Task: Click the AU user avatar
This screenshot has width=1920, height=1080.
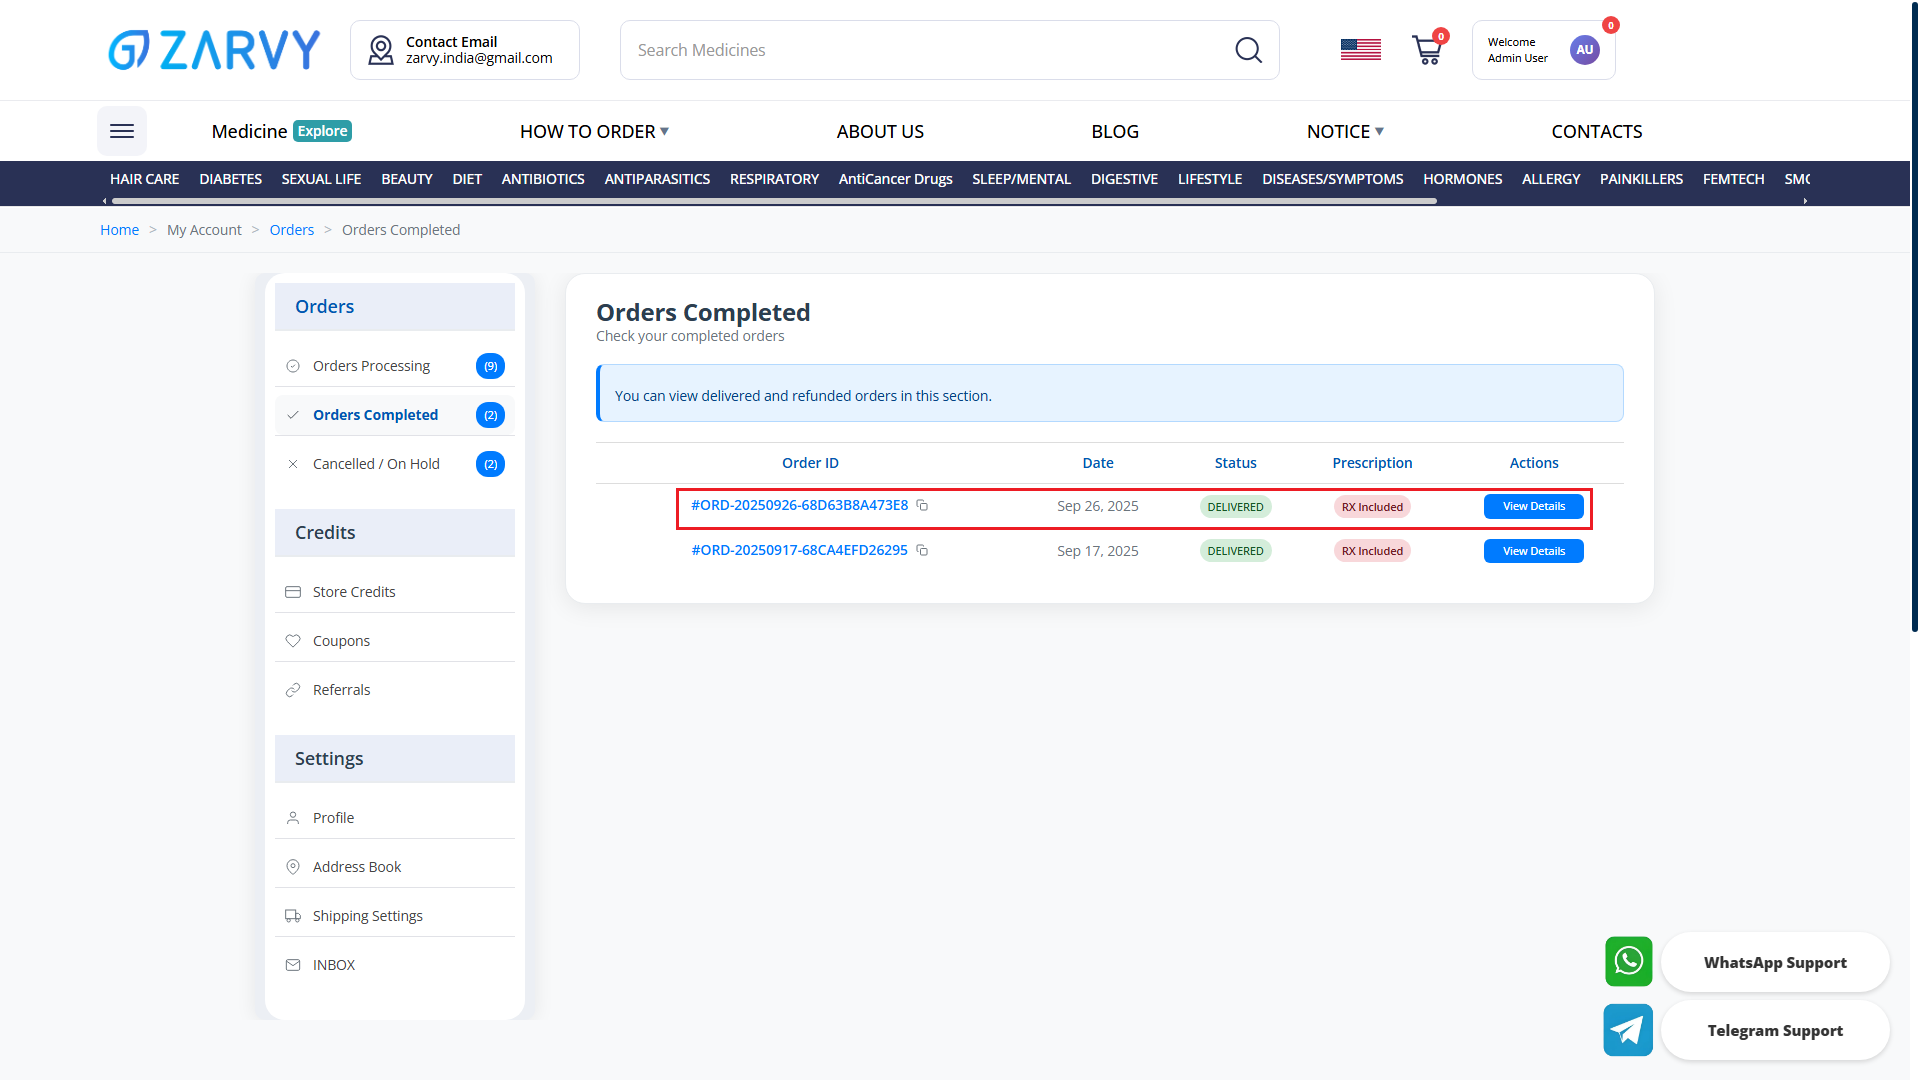Action: pos(1584,50)
